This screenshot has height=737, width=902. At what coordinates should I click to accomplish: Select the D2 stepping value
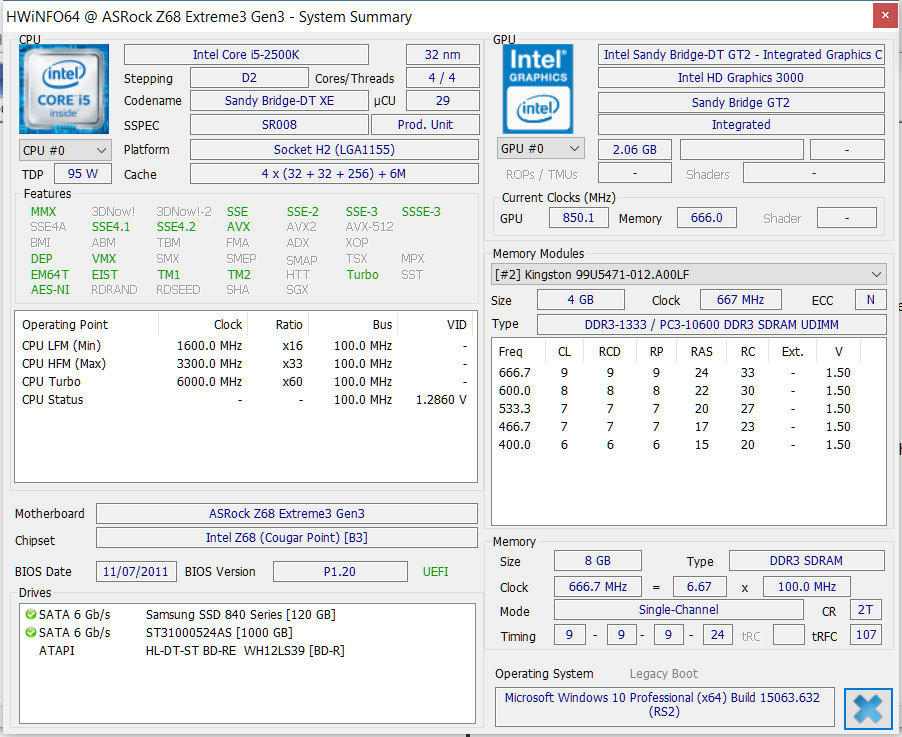click(249, 78)
